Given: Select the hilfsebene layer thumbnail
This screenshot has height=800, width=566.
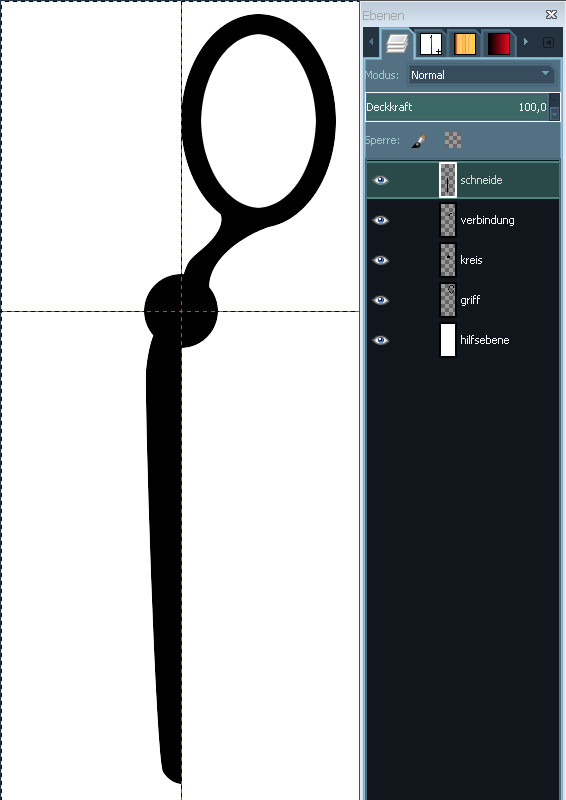Looking at the screenshot, I should [448, 340].
